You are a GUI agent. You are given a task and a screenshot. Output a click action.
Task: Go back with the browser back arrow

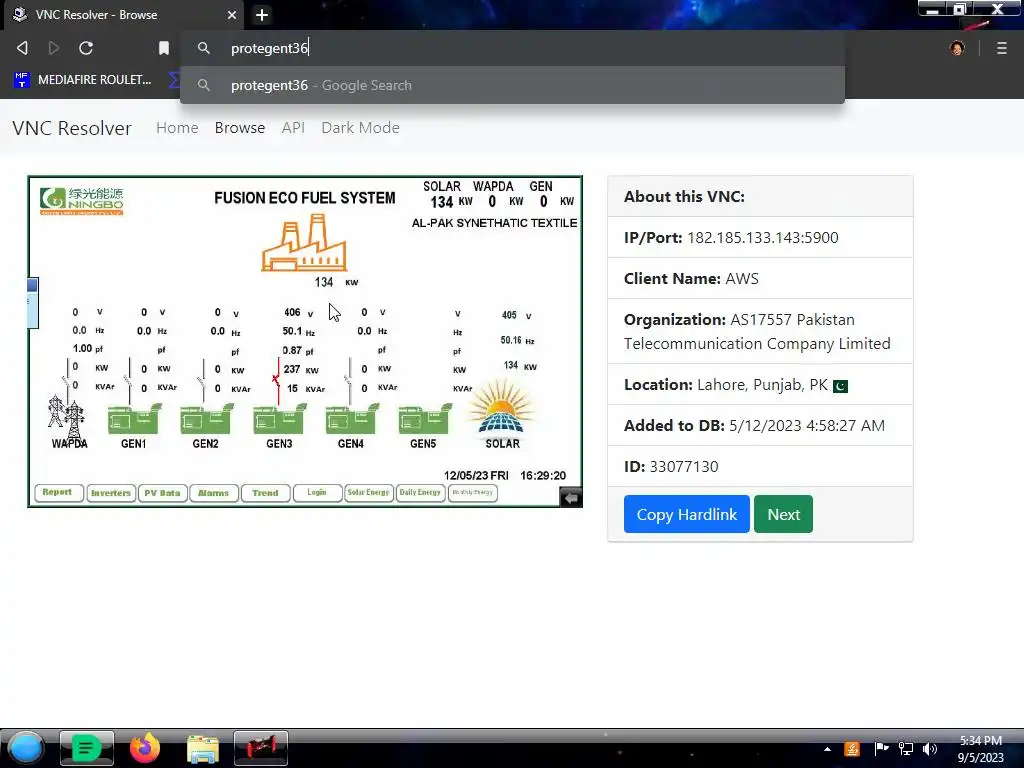click(x=22, y=48)
